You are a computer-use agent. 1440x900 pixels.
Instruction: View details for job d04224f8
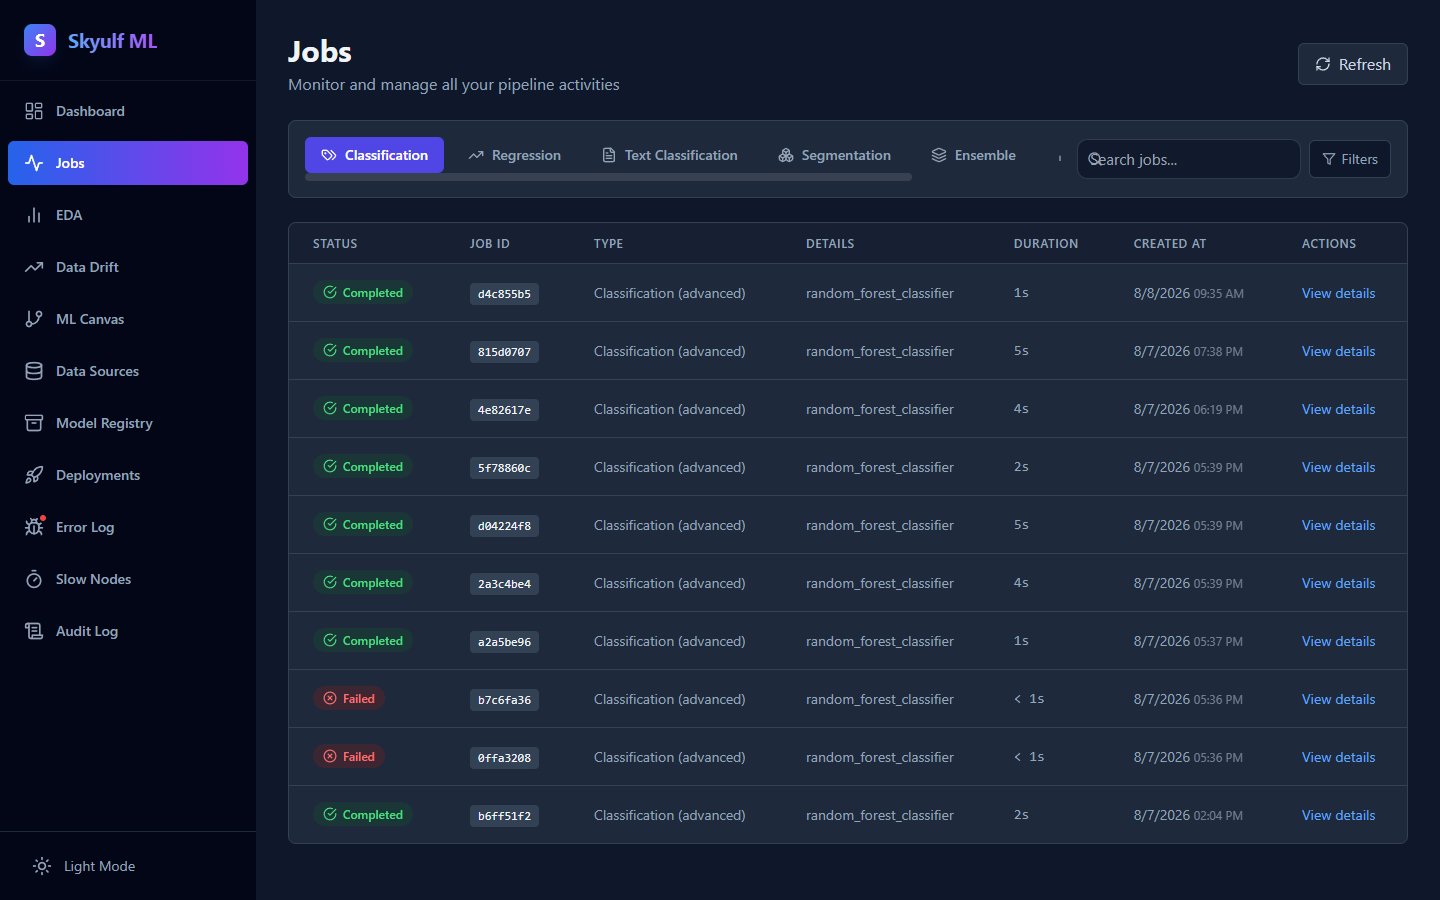(1338, 525)
